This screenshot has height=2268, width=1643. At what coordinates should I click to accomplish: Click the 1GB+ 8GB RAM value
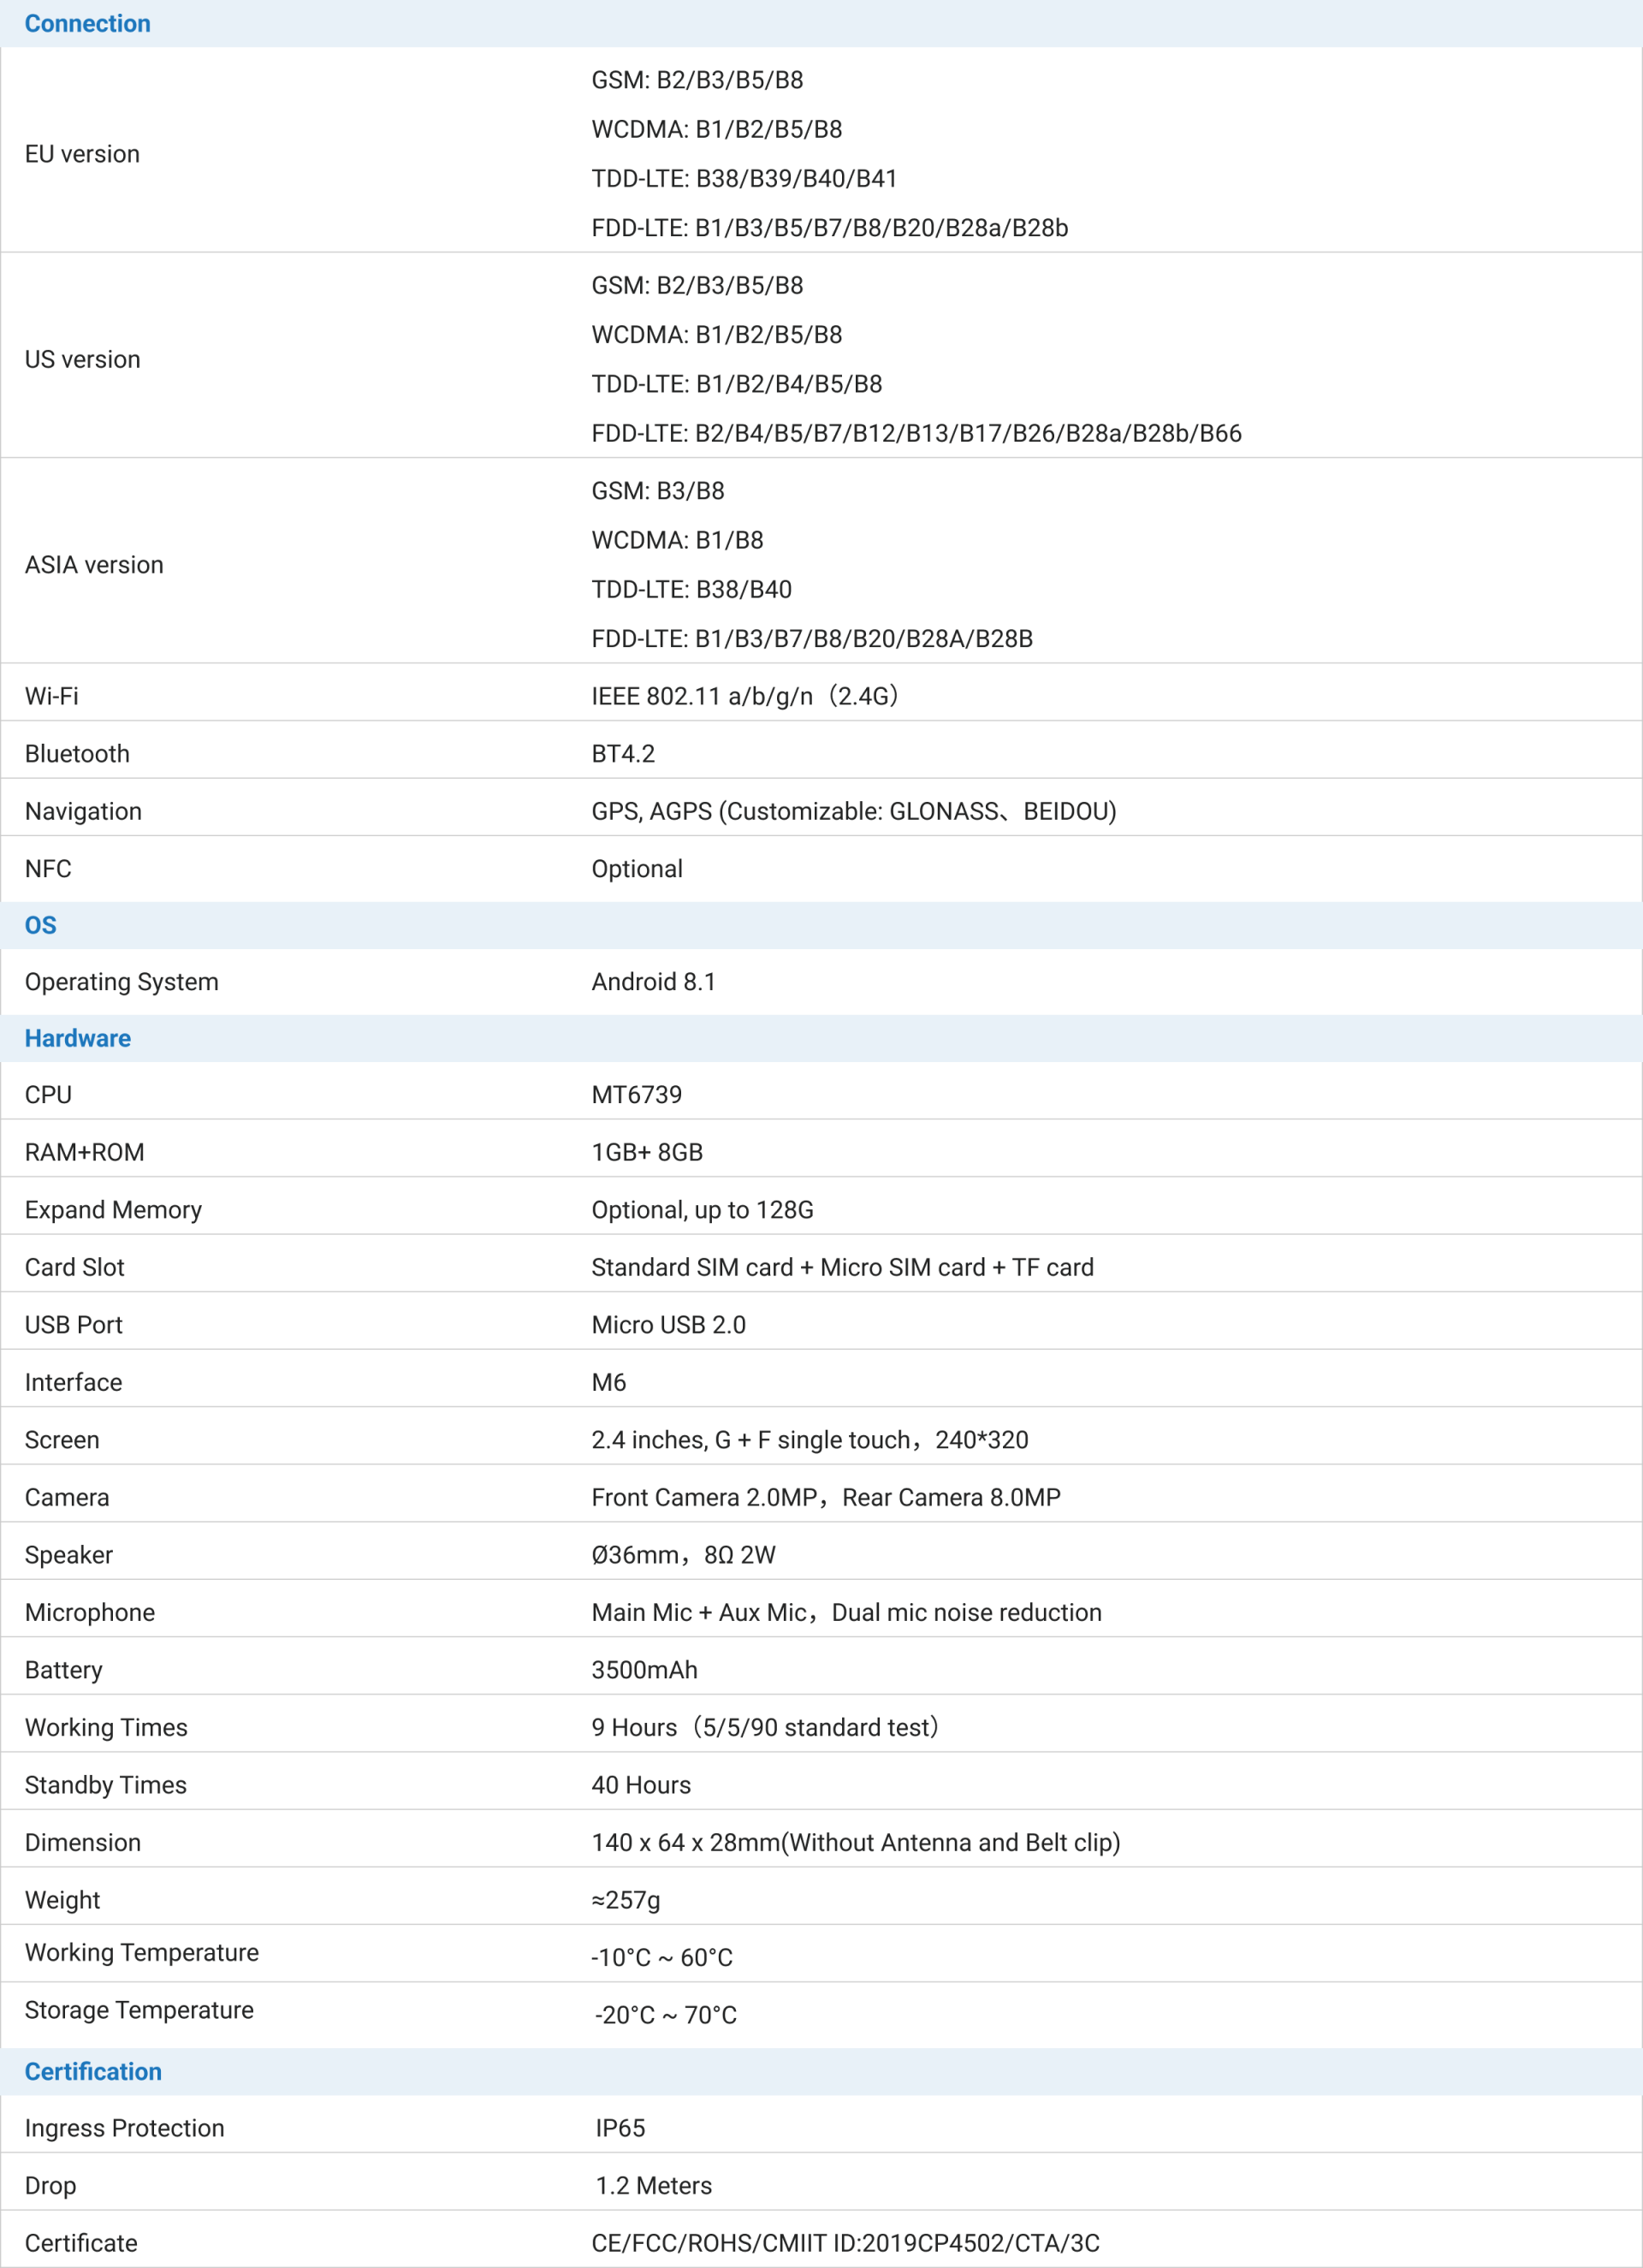[647, 1153]
